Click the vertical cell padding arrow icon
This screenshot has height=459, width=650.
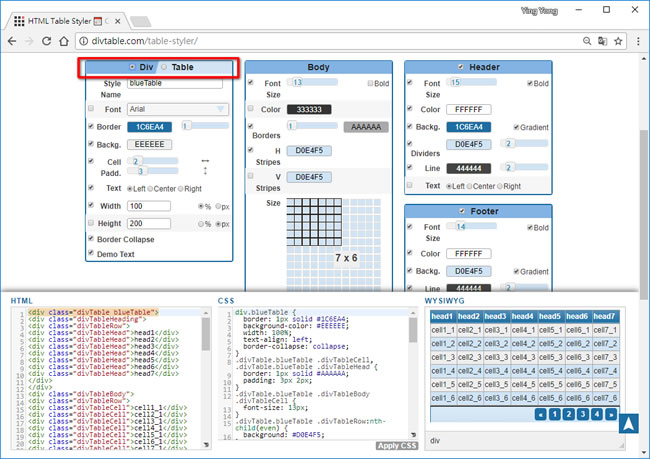point(205,171)
